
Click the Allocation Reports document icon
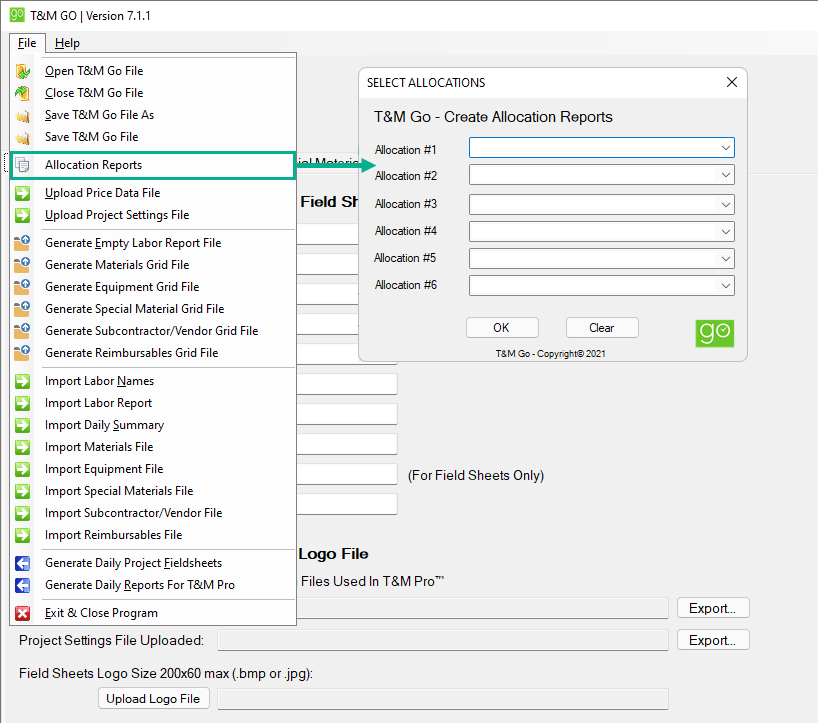coord(22,165)
